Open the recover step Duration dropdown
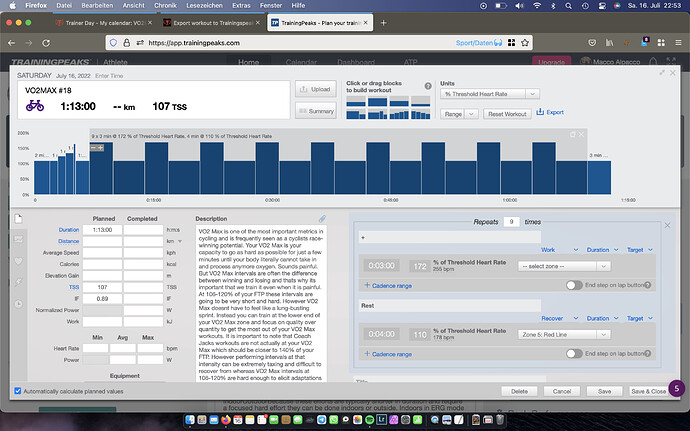The width and height of the screenshot is (690, 431). (x=602, y=318)
